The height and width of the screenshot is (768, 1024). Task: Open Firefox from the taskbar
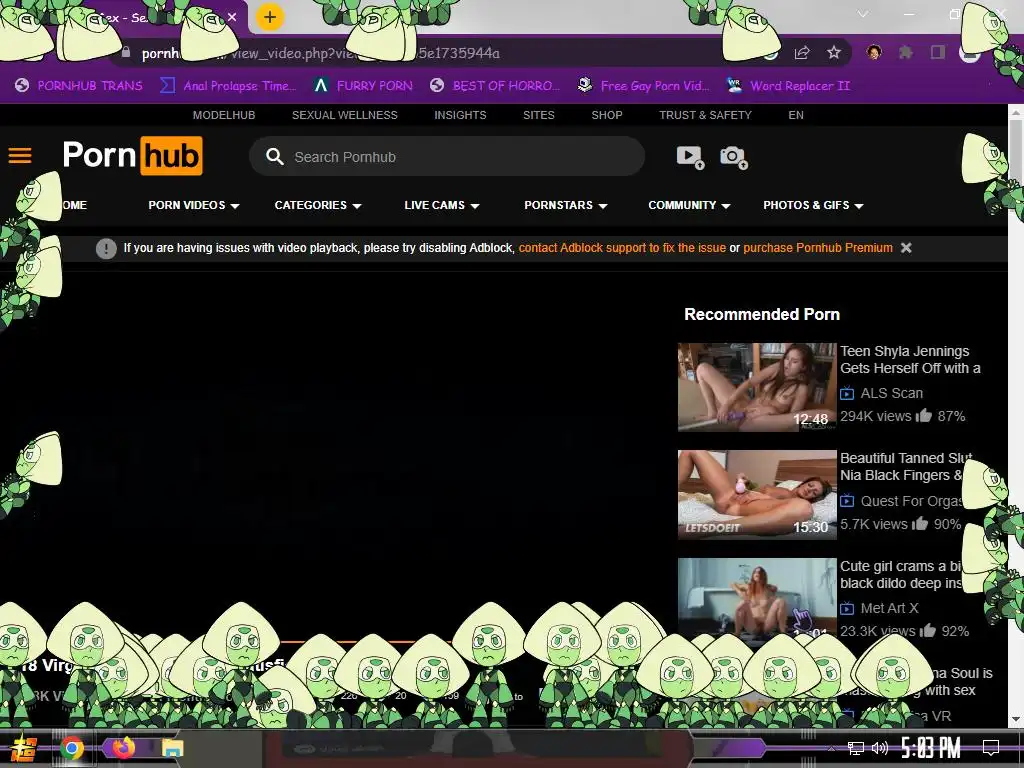coord(123,748)
